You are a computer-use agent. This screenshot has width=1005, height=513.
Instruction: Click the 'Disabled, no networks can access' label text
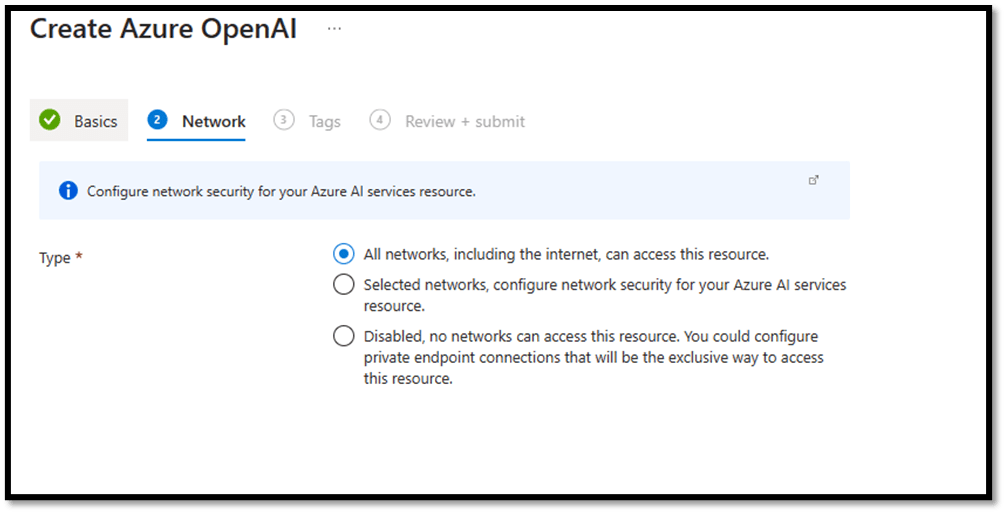coord(590,336)
